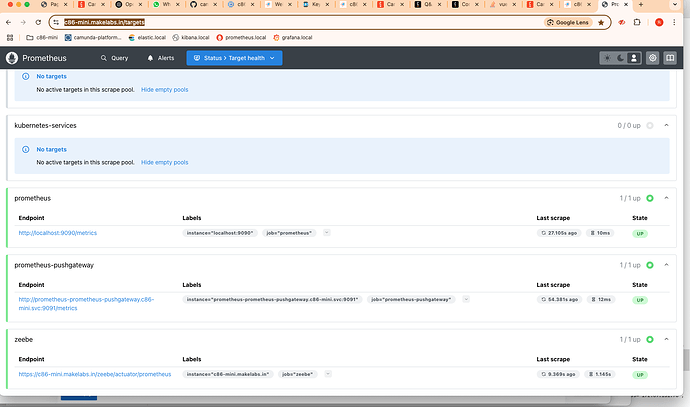The height and width of the screenshot is (407, 690).
Task: Expand labels for localhost:9090 target
Action: tap(327, 233)
